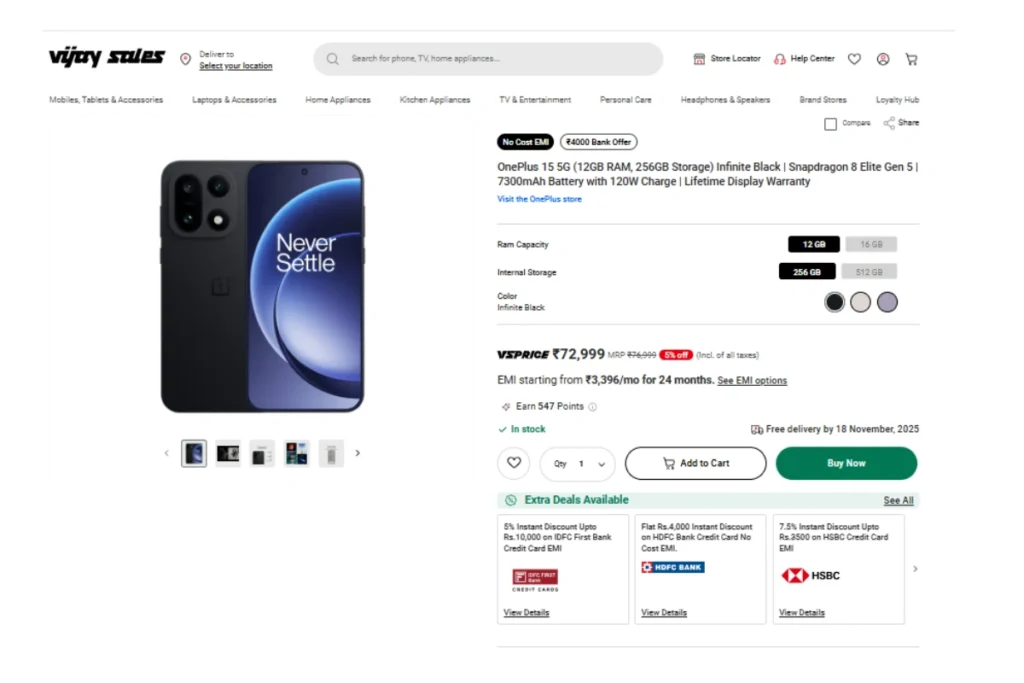
Task: Click the product search field
Action: pyautogui.click(x=488, y=59)
